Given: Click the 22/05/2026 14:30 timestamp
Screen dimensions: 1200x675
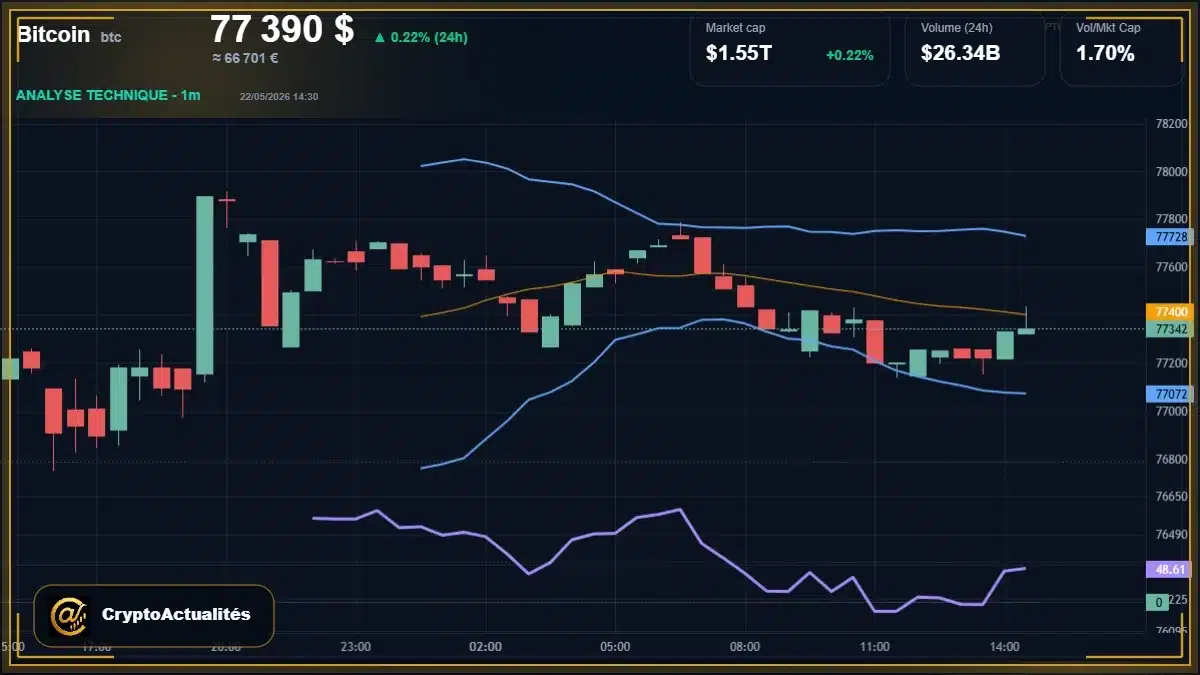Looking at the screenshot, I should point(279,96).
